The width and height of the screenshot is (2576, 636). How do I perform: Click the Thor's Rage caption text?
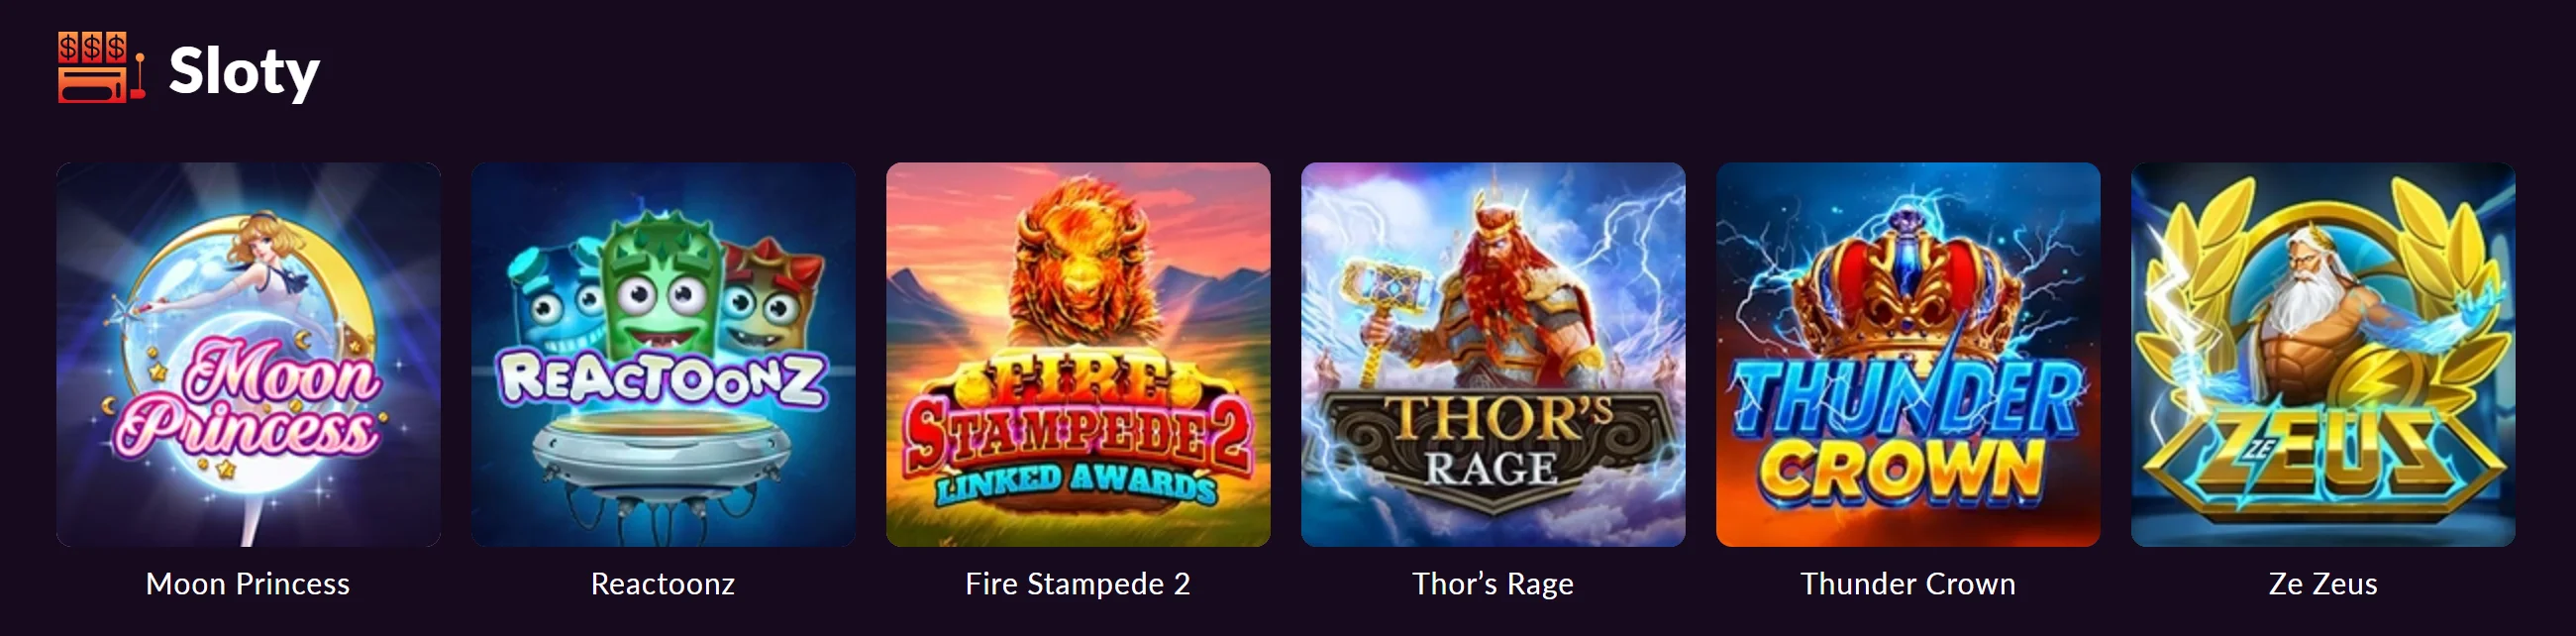[x=1493, y=584]
